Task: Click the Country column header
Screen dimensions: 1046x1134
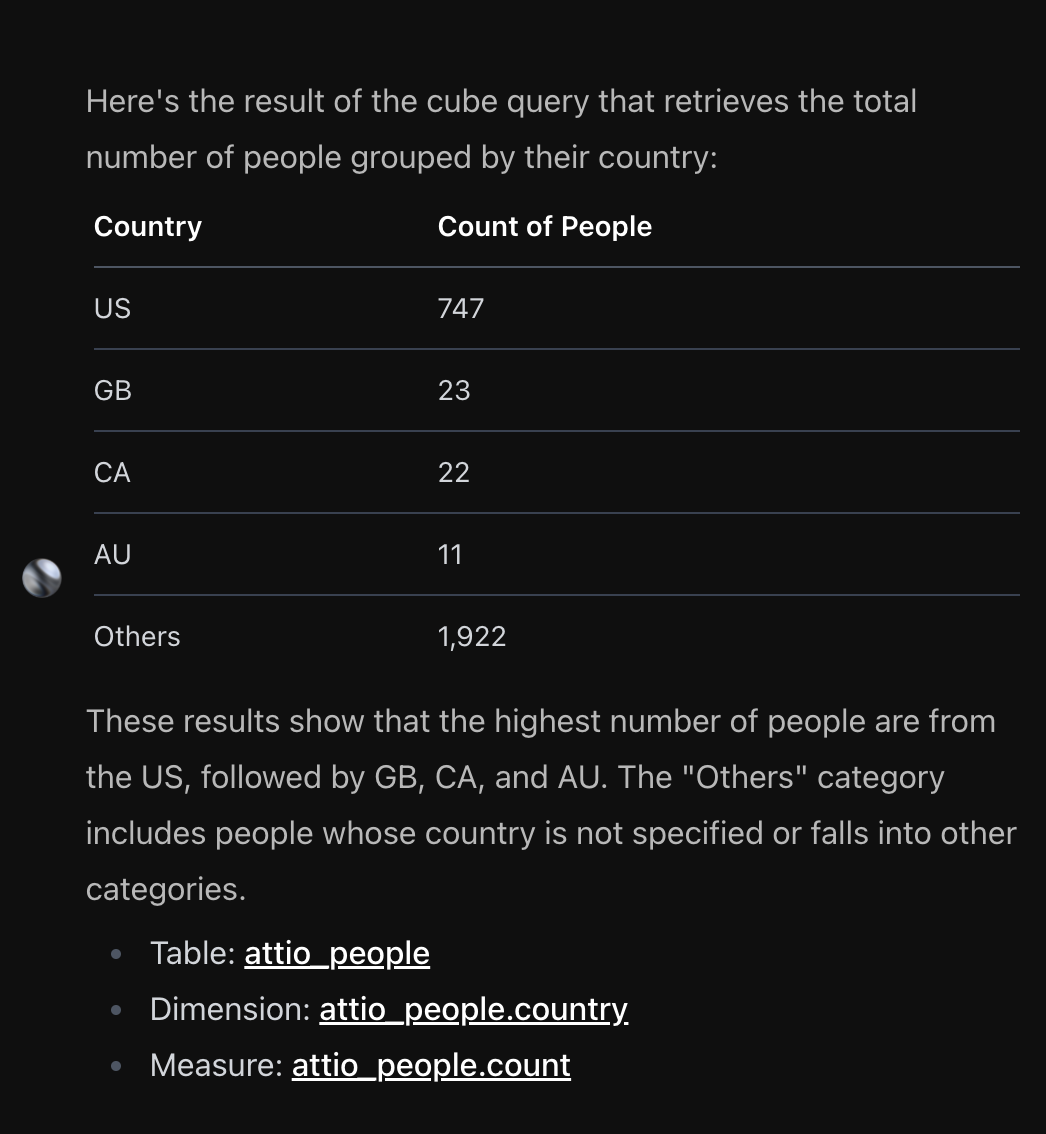Action: point(148,226)
